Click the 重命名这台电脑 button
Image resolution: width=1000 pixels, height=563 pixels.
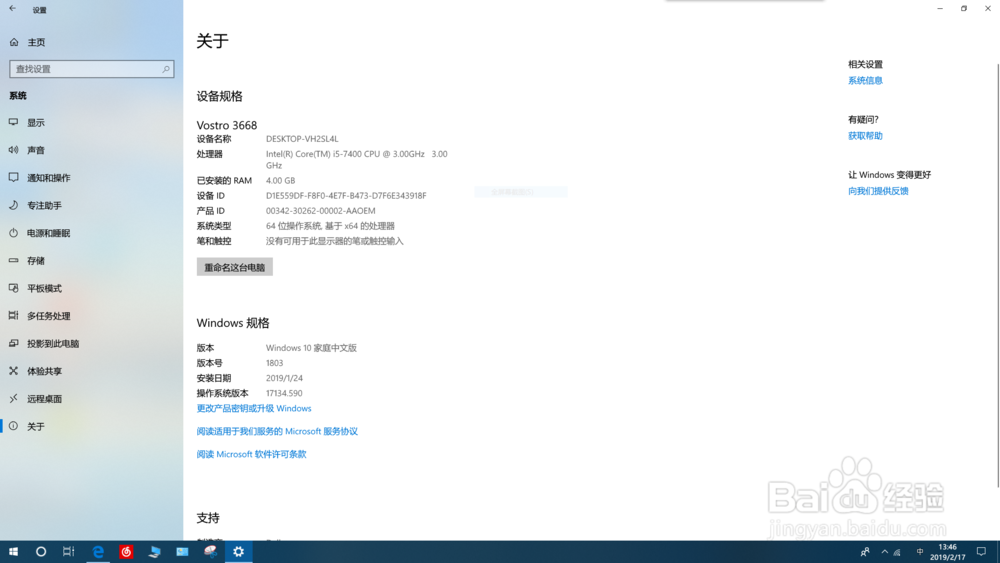235,267
